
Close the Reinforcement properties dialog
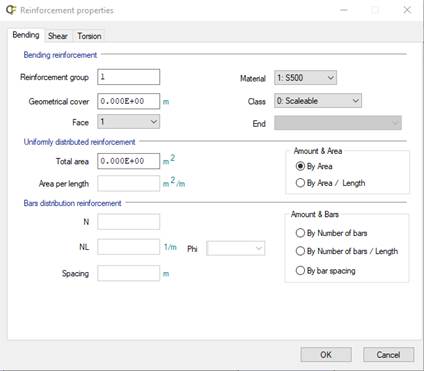(407, 10)
